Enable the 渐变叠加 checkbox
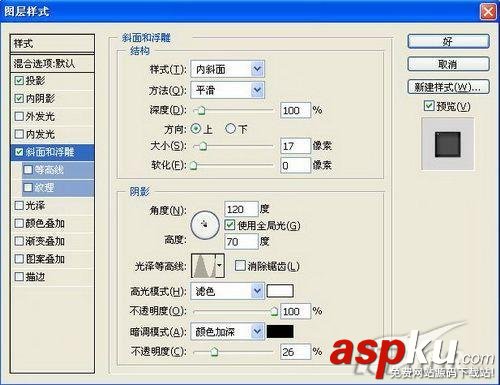Image resolution: width=500 pixels, height=385 pixels. [x=19, y=241]
